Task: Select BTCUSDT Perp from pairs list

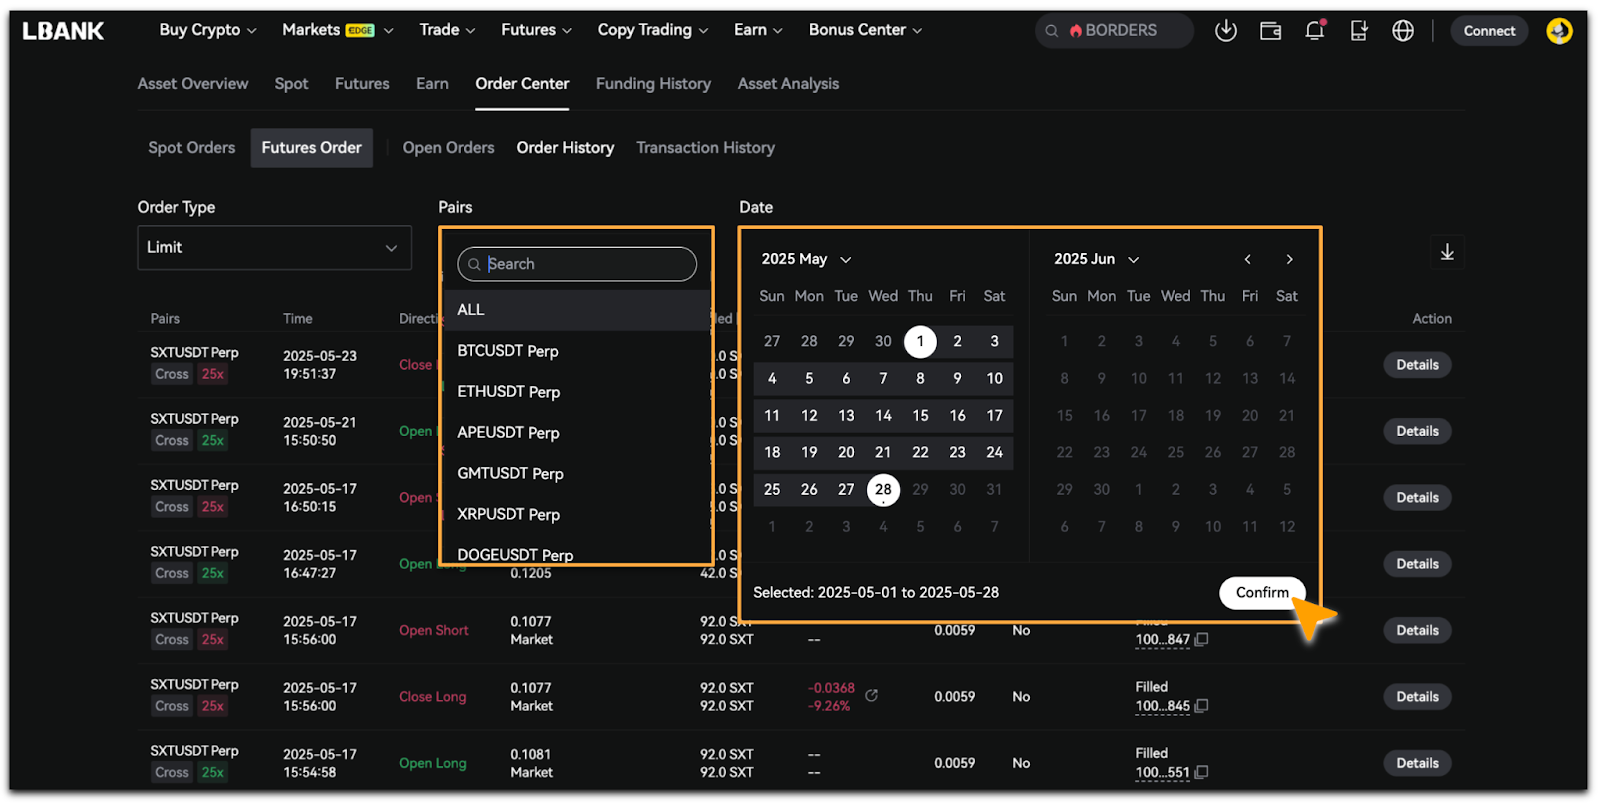Action: pyautogui.click(x=508, y=351)
